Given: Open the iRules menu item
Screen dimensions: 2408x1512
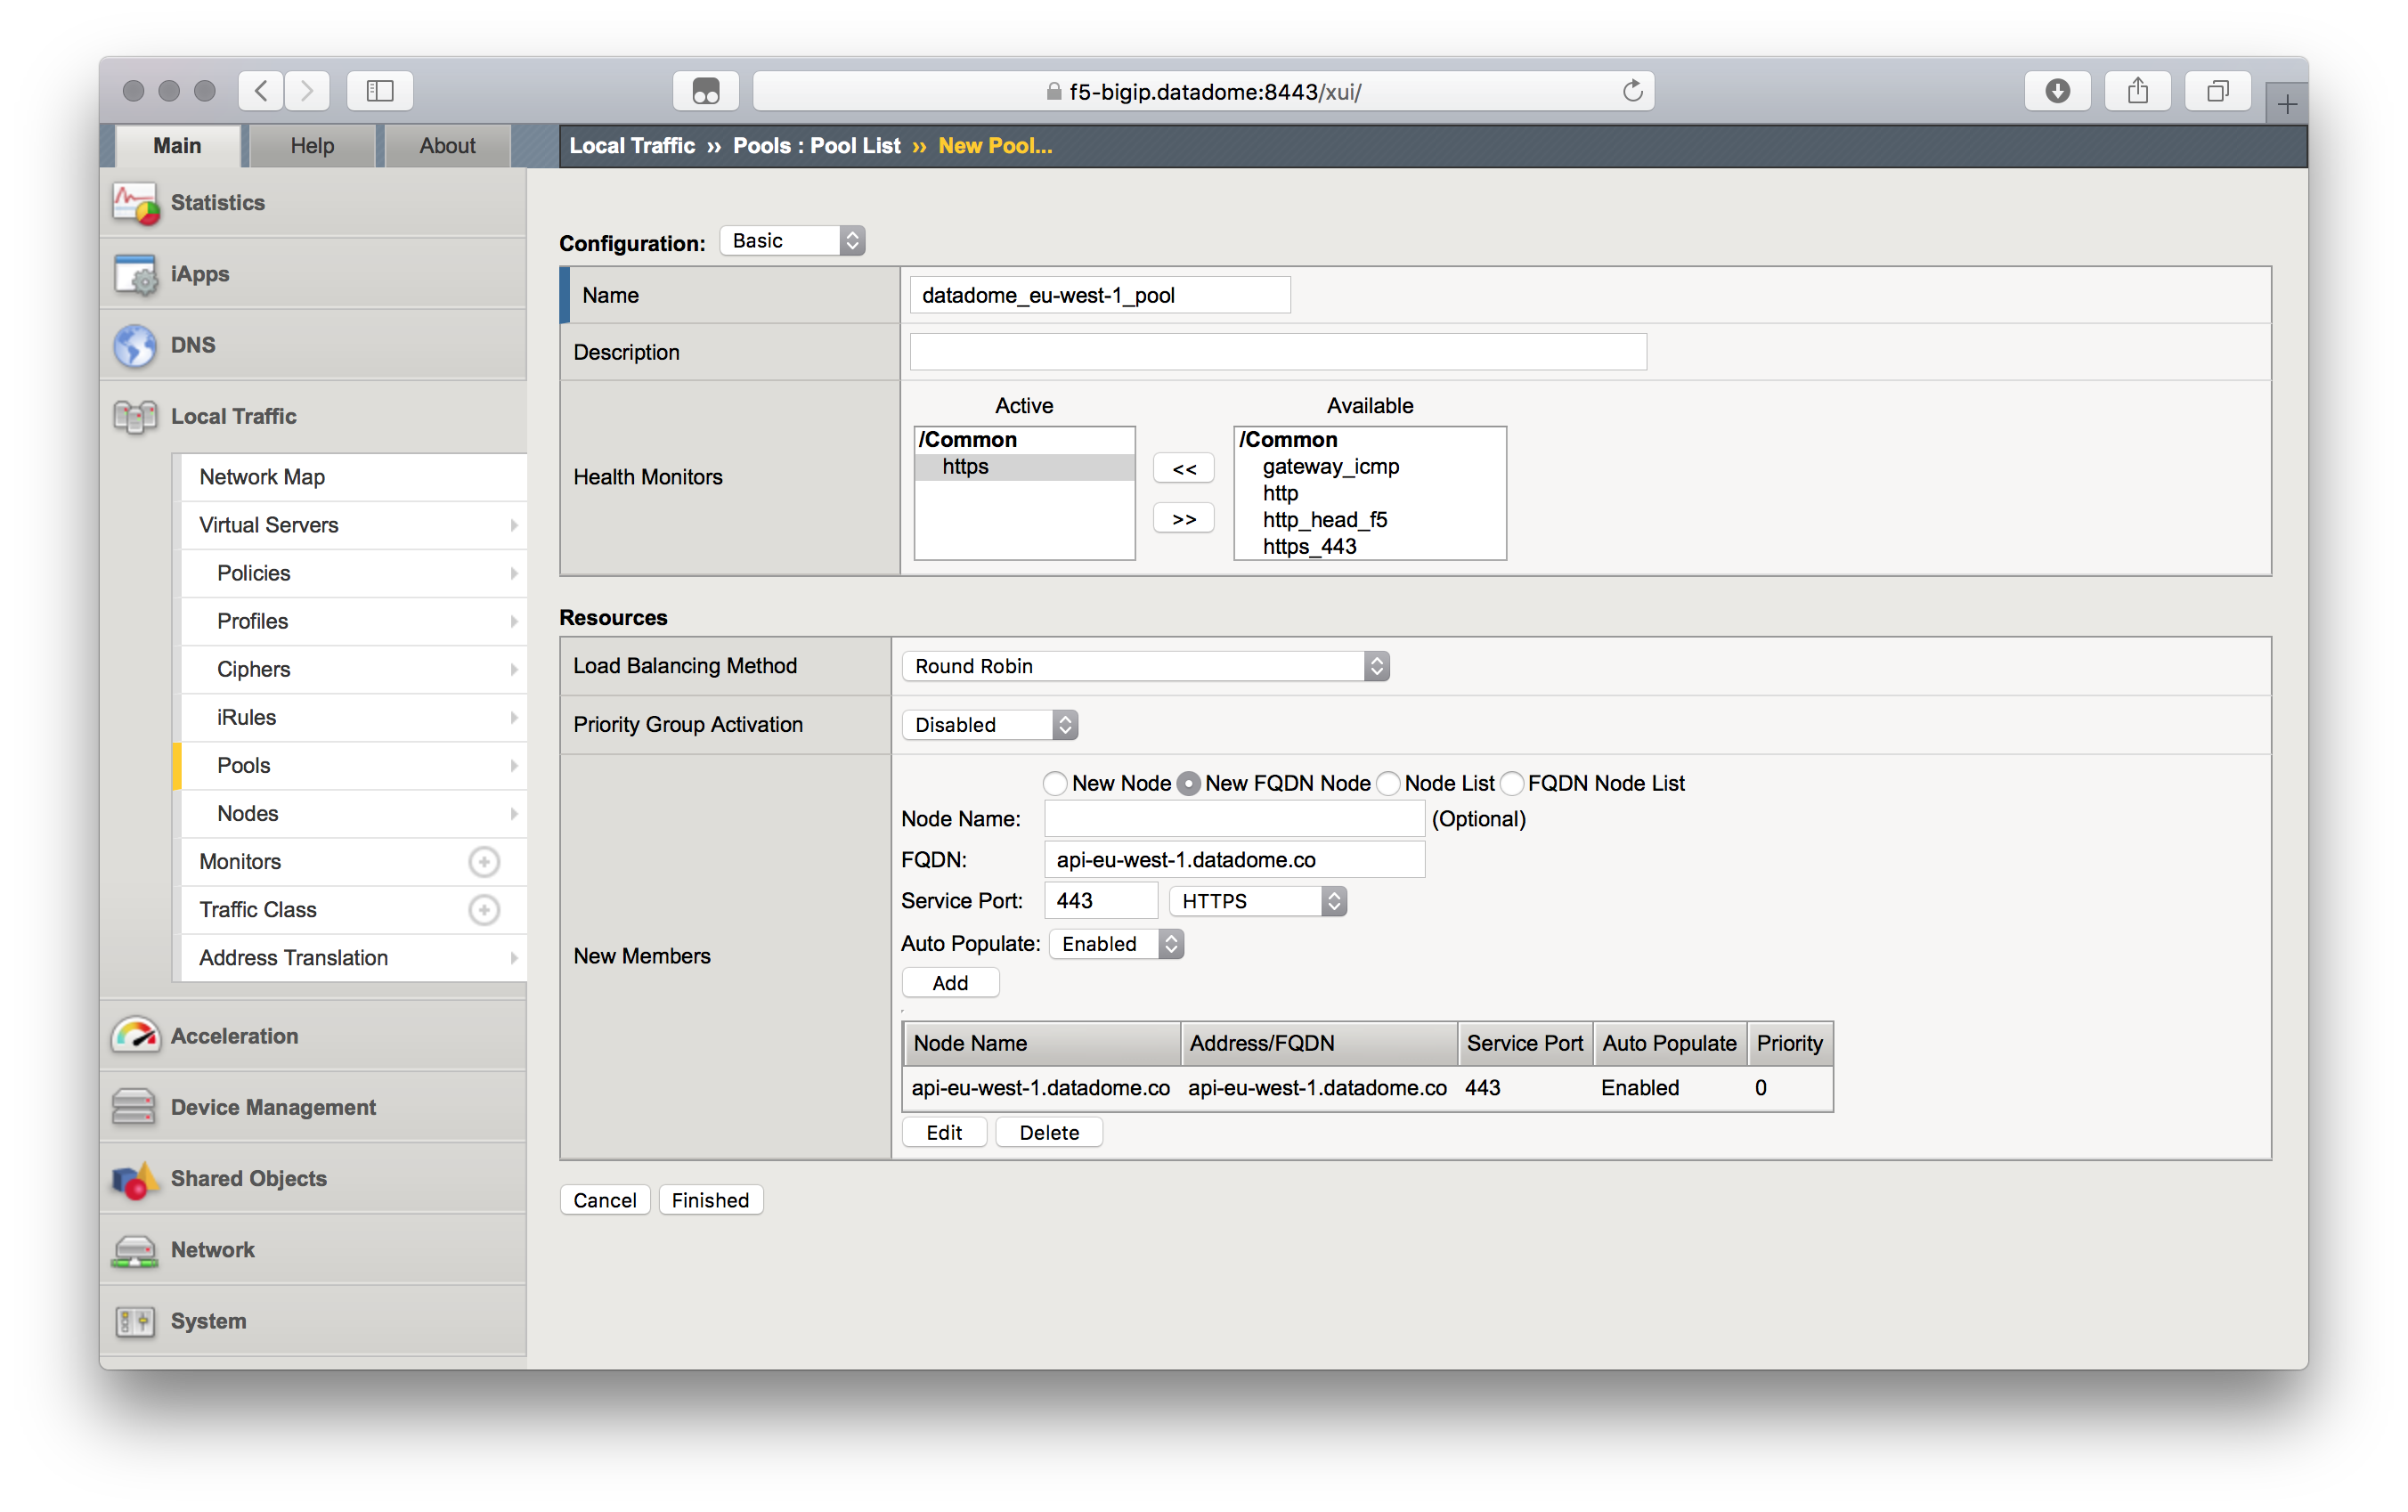Looking at the screenshot, I should 353,718.
